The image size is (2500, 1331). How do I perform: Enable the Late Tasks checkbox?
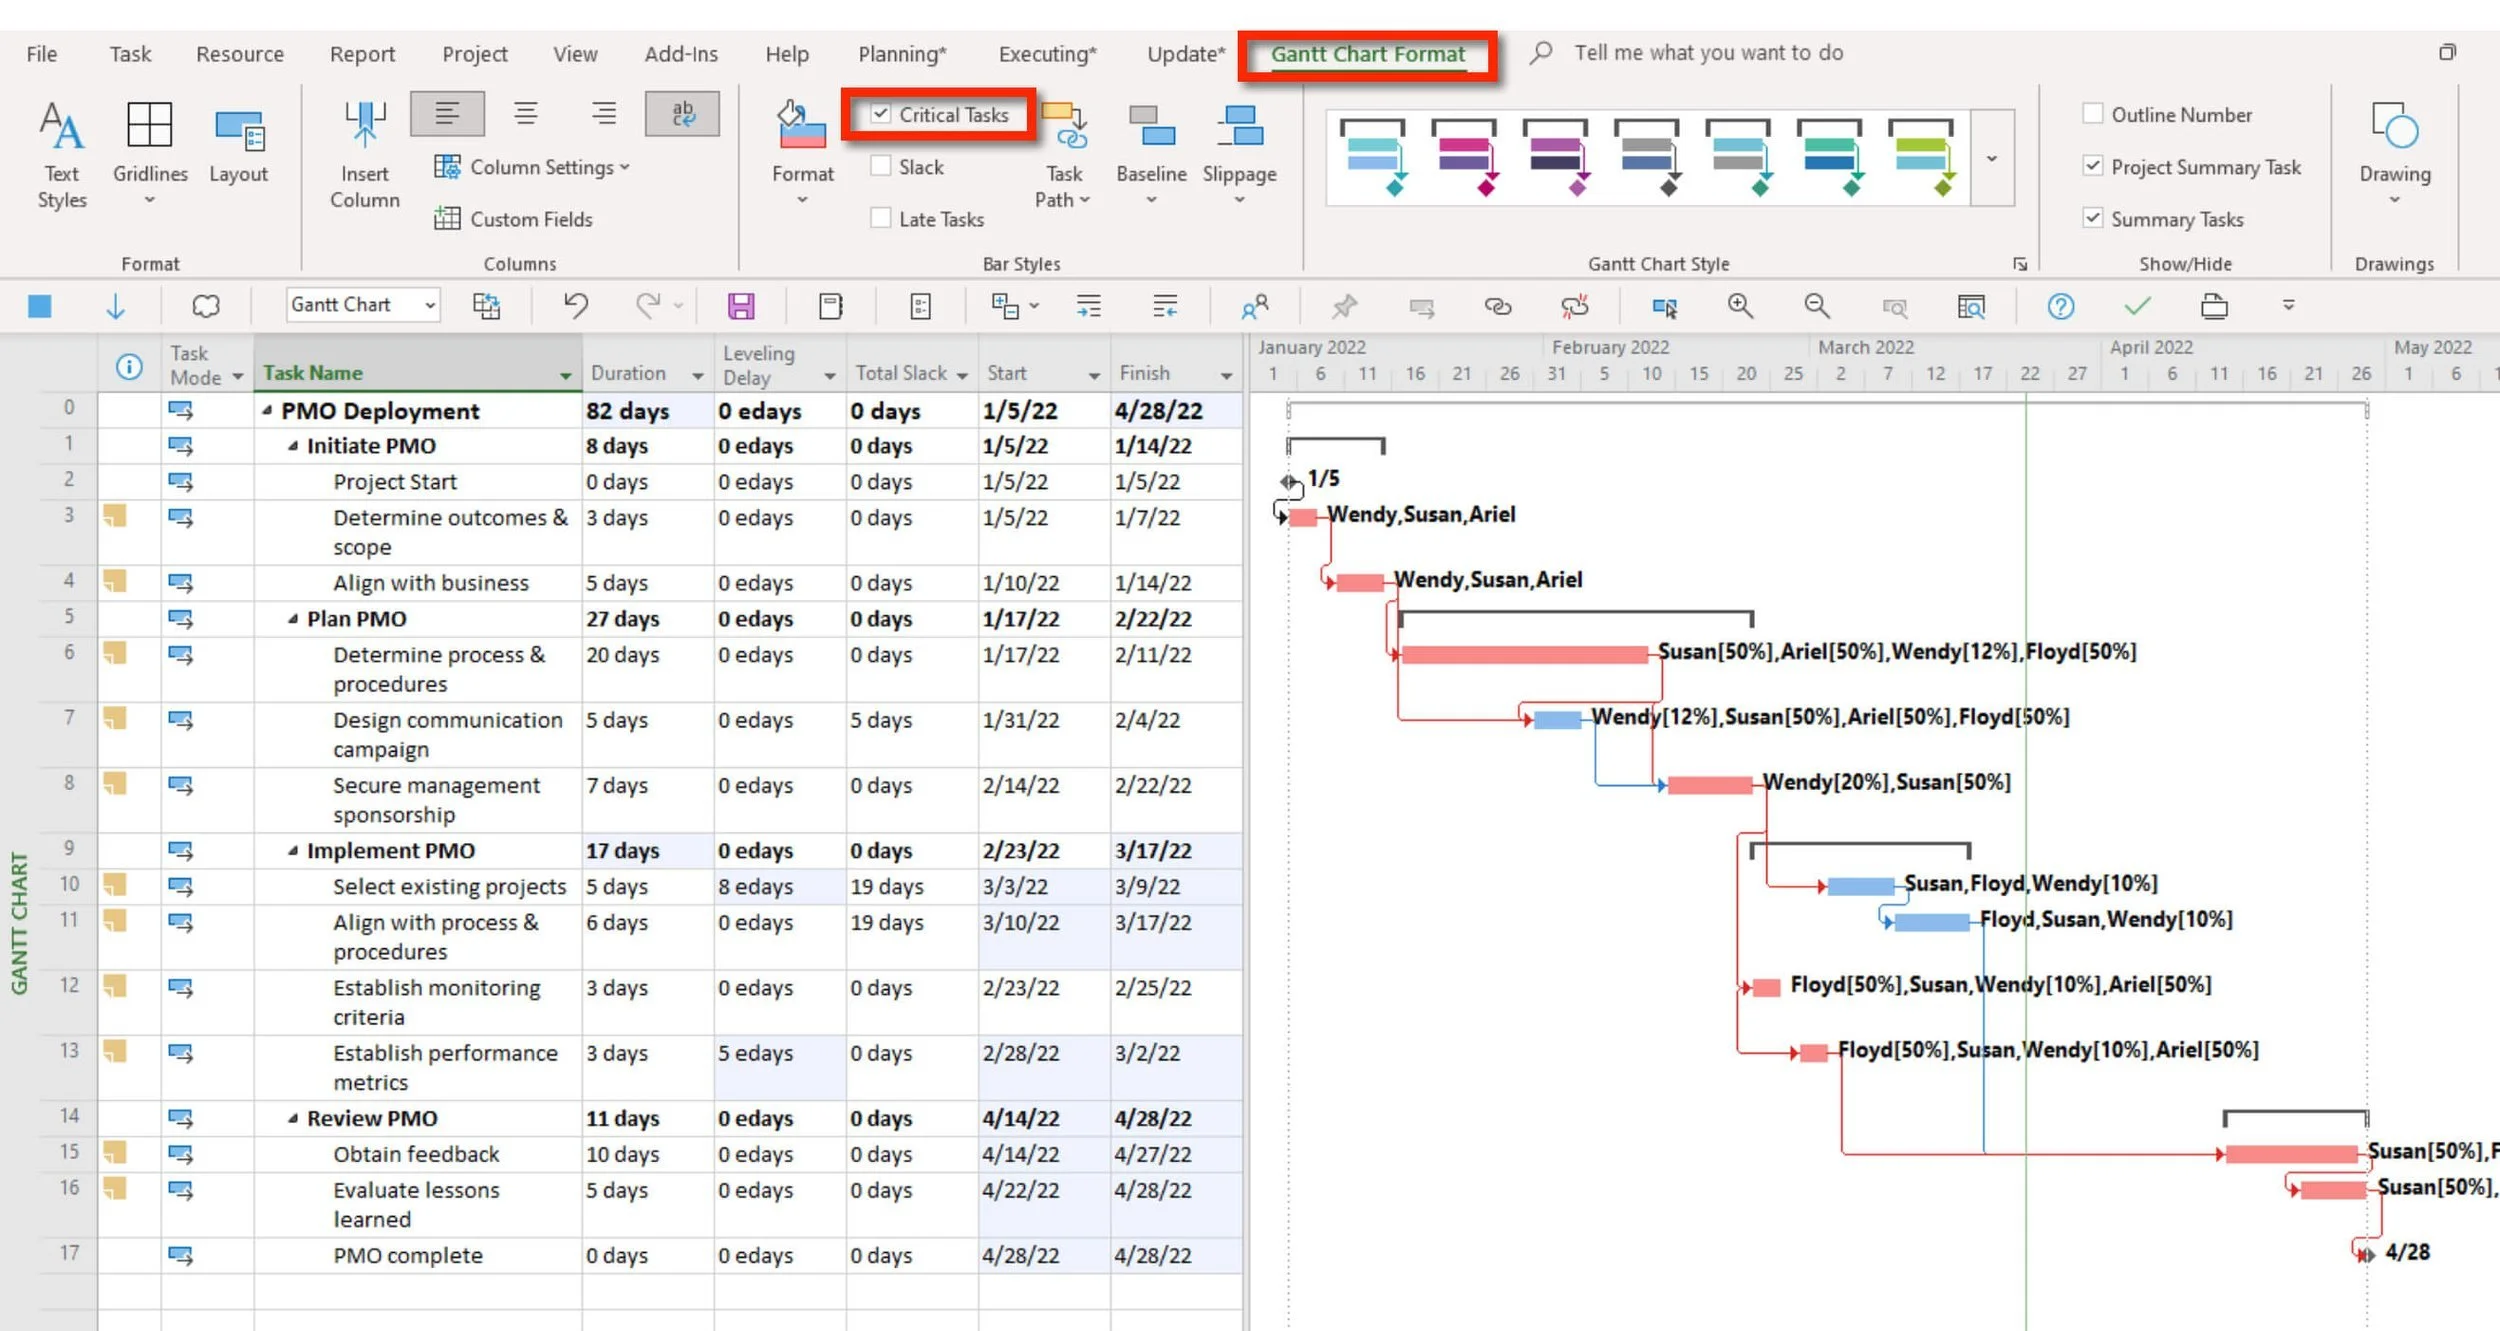click(881, 218)
